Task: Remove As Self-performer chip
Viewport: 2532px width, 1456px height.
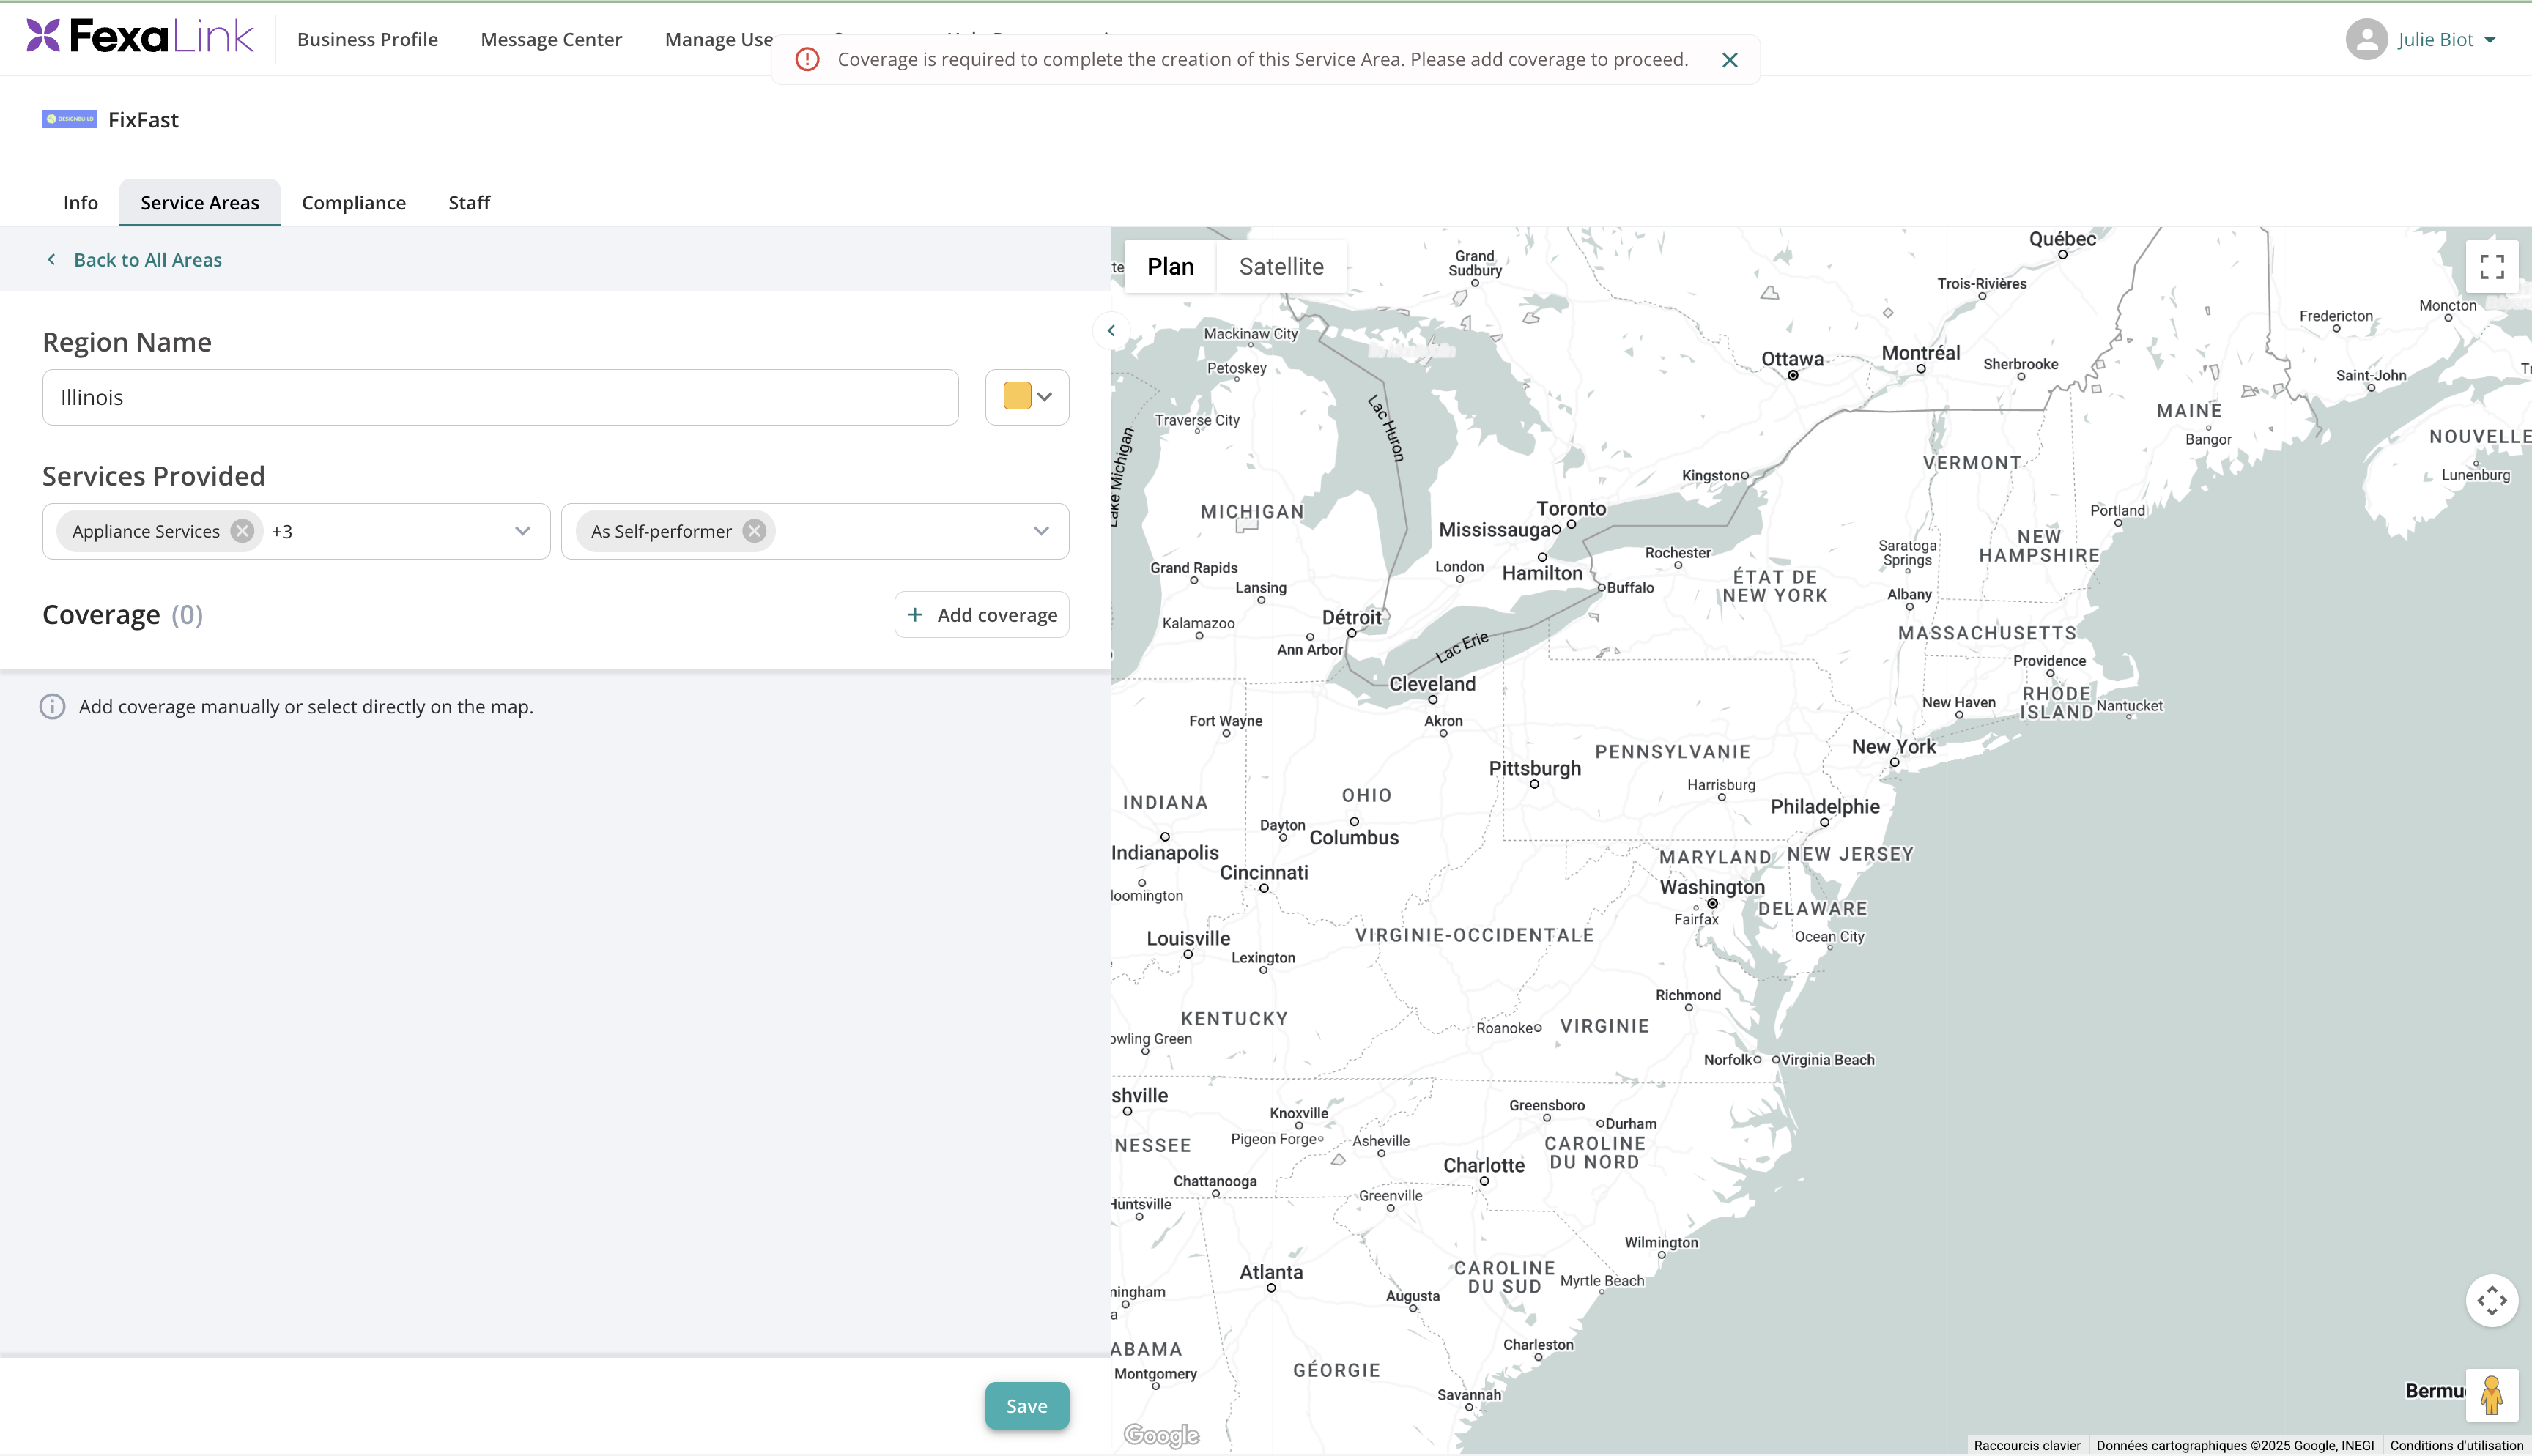Action: tap(755, 531)
